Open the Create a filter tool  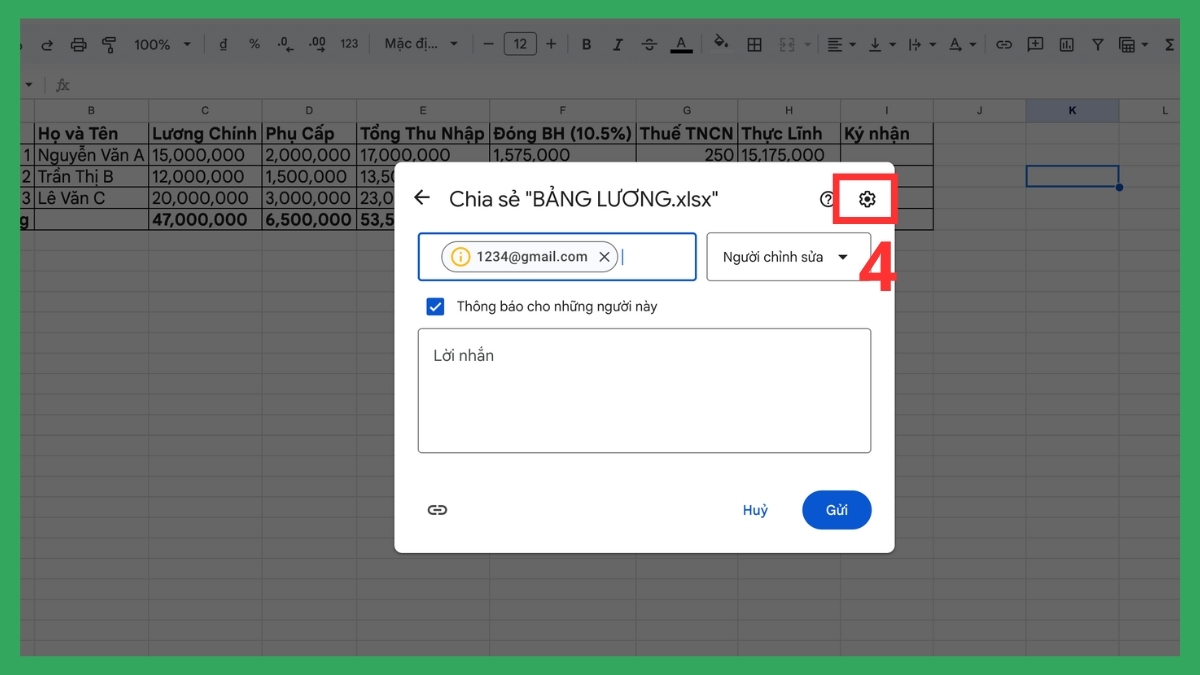1097,44
